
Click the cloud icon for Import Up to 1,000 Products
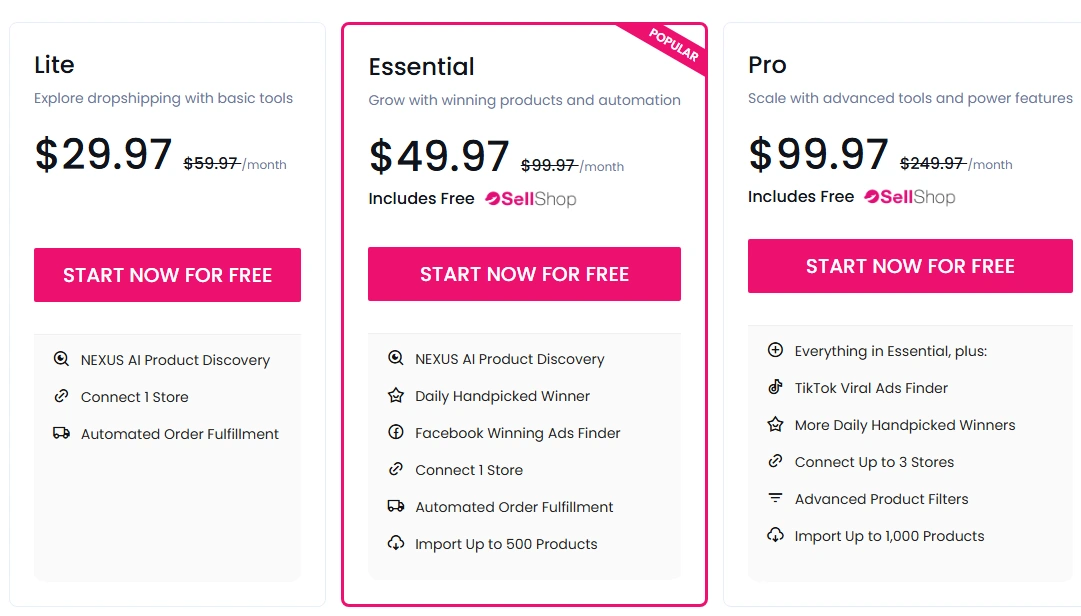pyautogui.click(x=776, y=536)
